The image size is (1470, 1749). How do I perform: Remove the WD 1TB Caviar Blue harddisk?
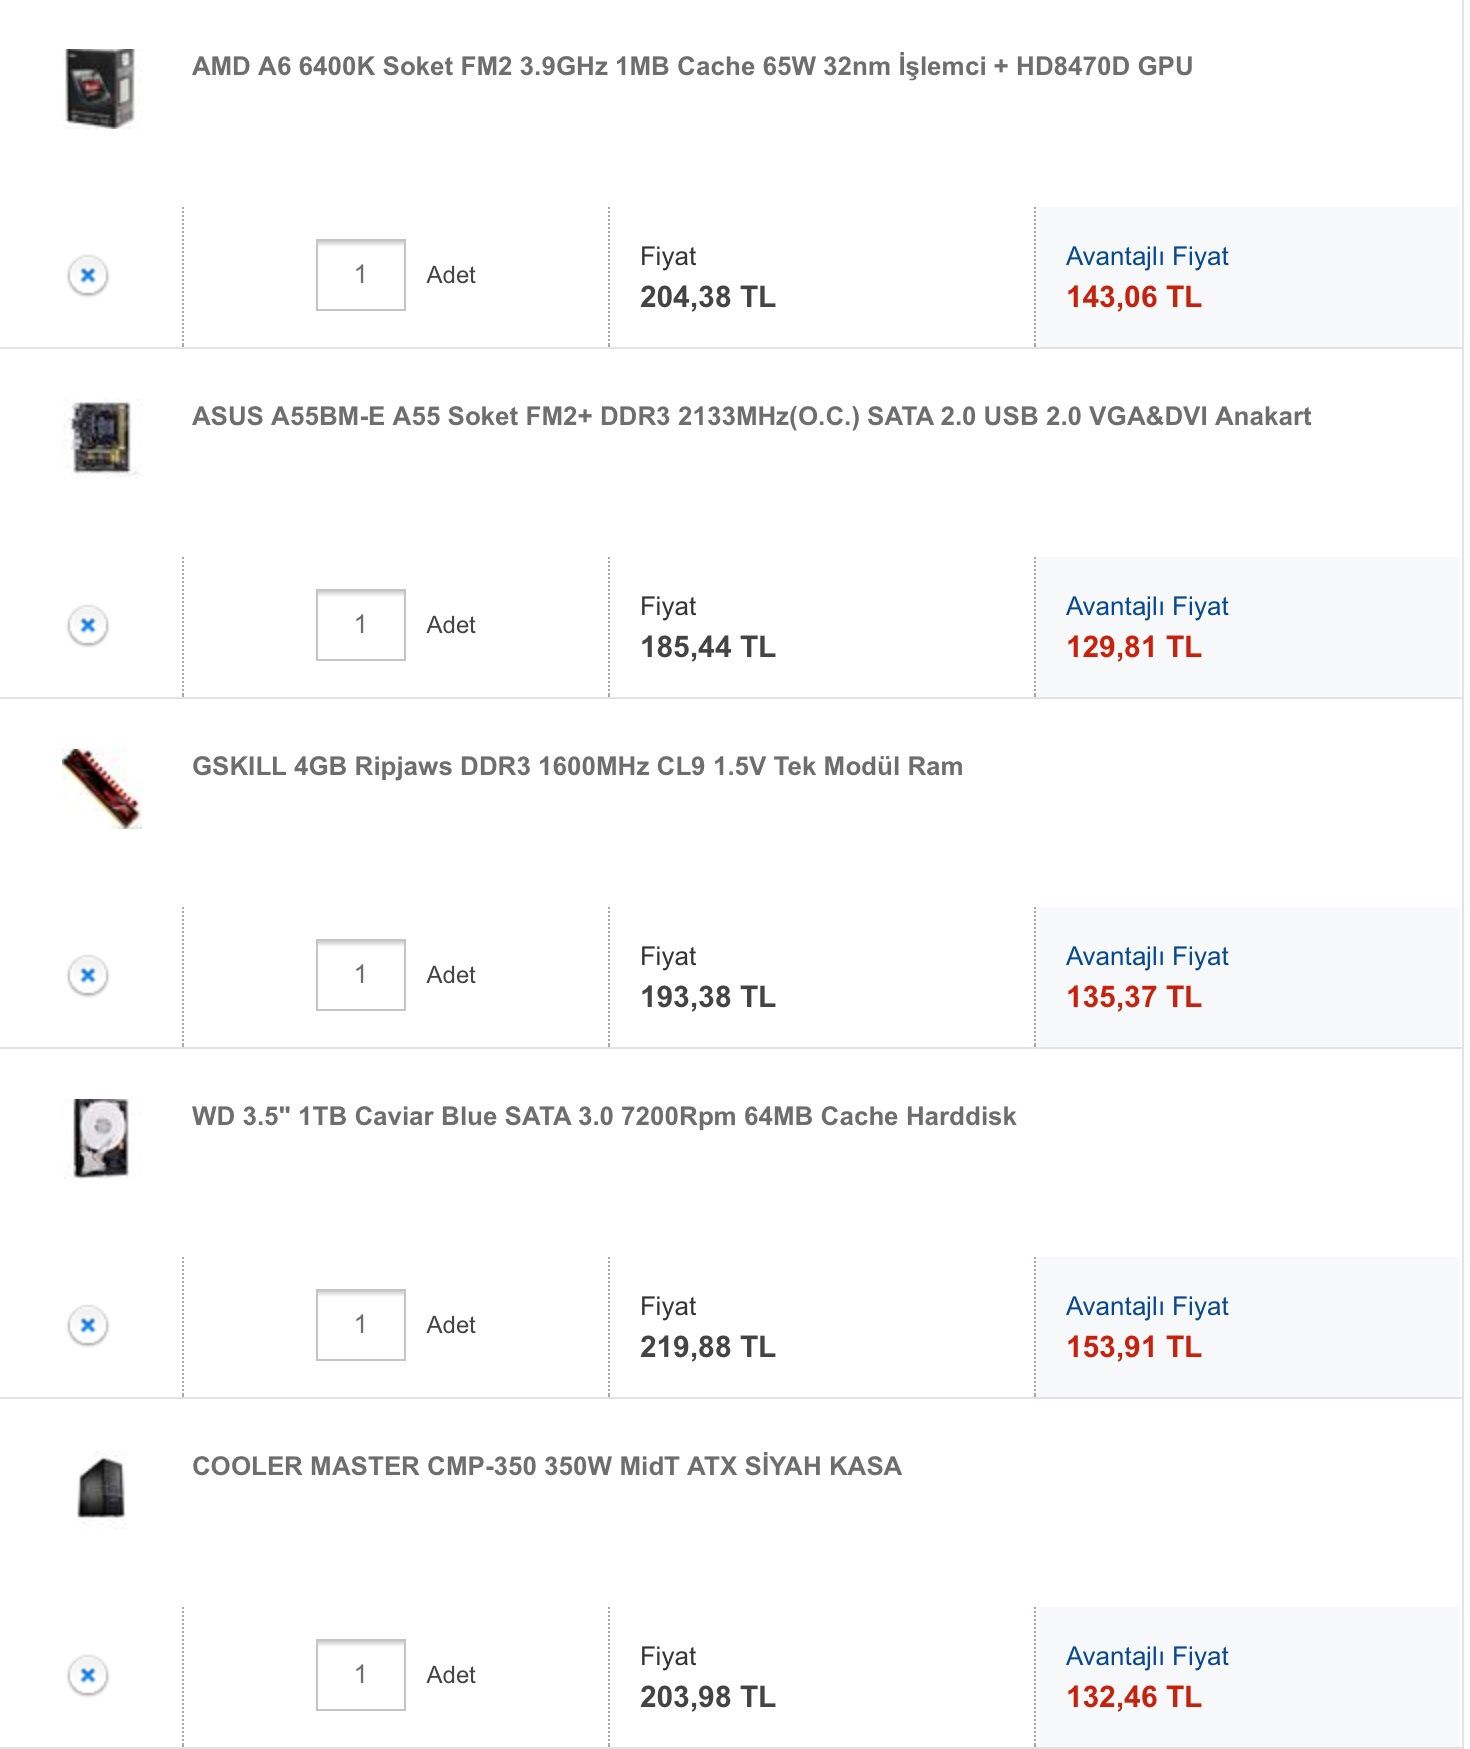coord(88,1325)
